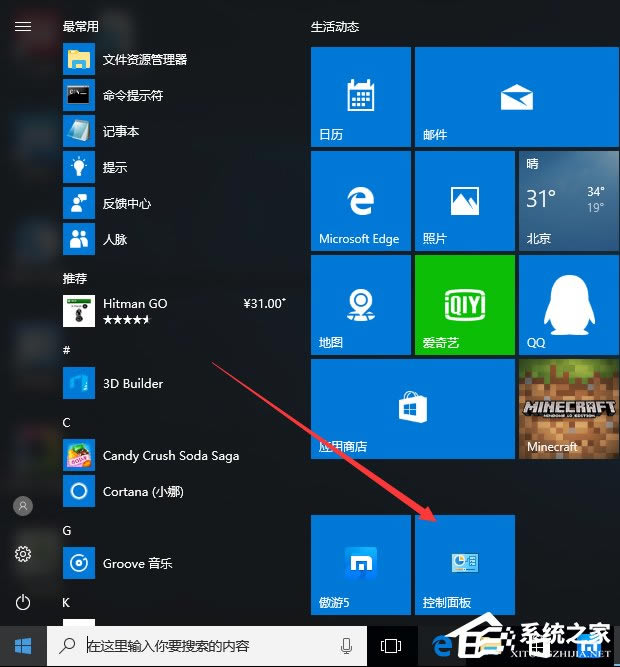
Task: Click the letter C group header
Action: click(66, 422)
